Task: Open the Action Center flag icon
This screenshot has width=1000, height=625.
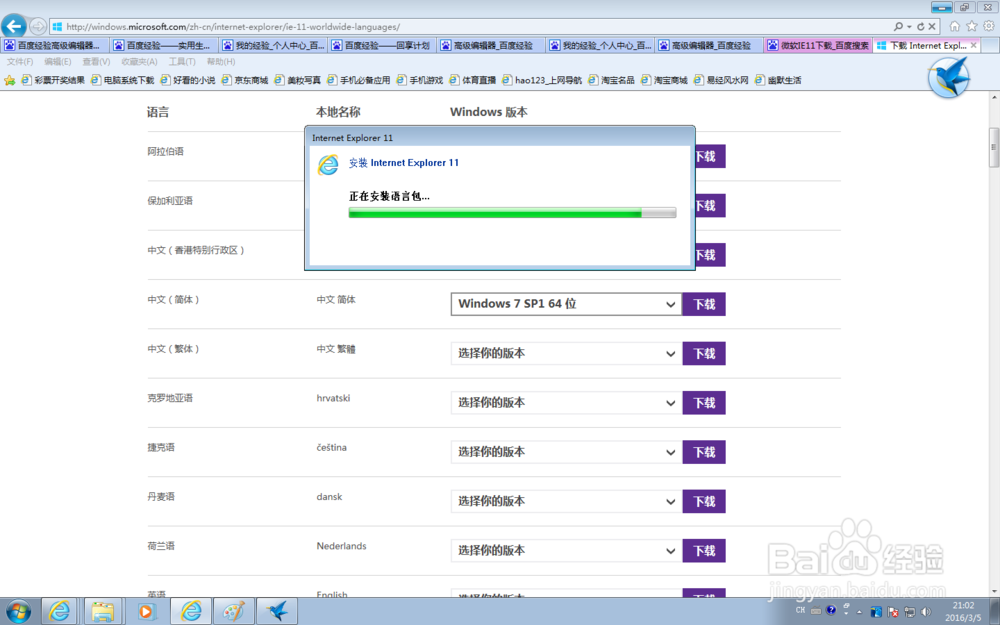Action: tap(893, 612)
